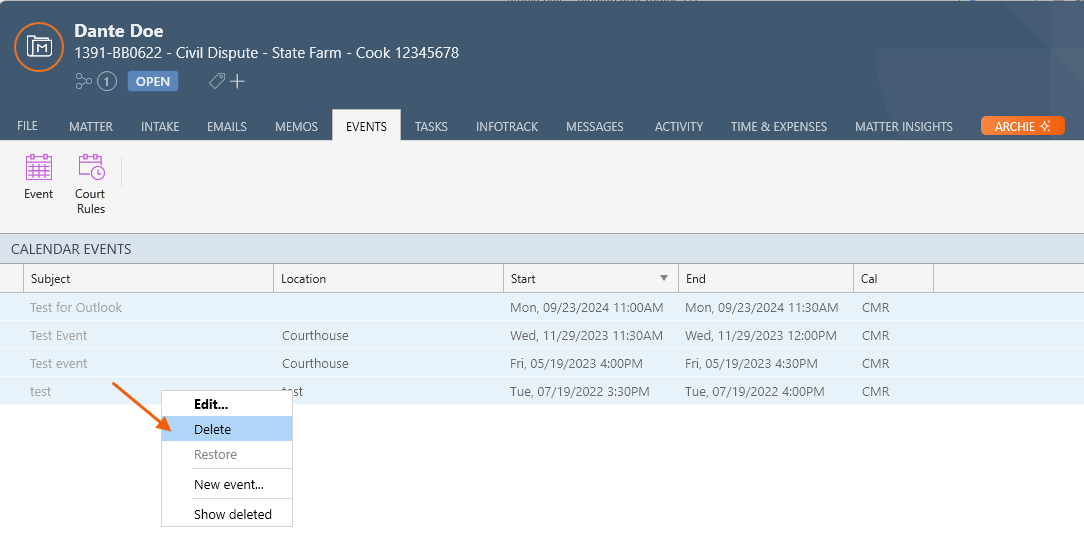Click start time Wed, 11/29/2023 11:30AM

pyautogui.click(x=586, y=335)
